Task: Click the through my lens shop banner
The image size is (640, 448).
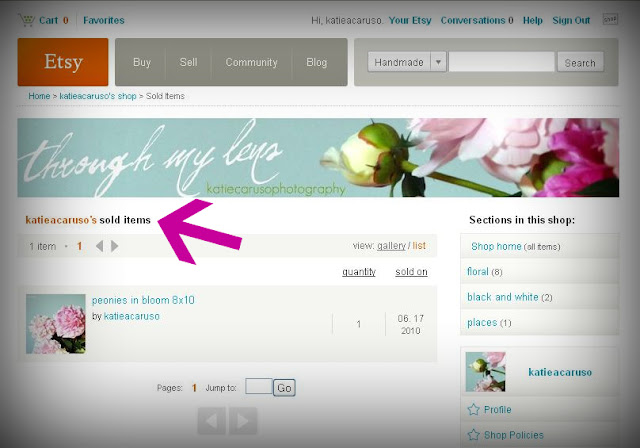Action: tap(318, 157)
